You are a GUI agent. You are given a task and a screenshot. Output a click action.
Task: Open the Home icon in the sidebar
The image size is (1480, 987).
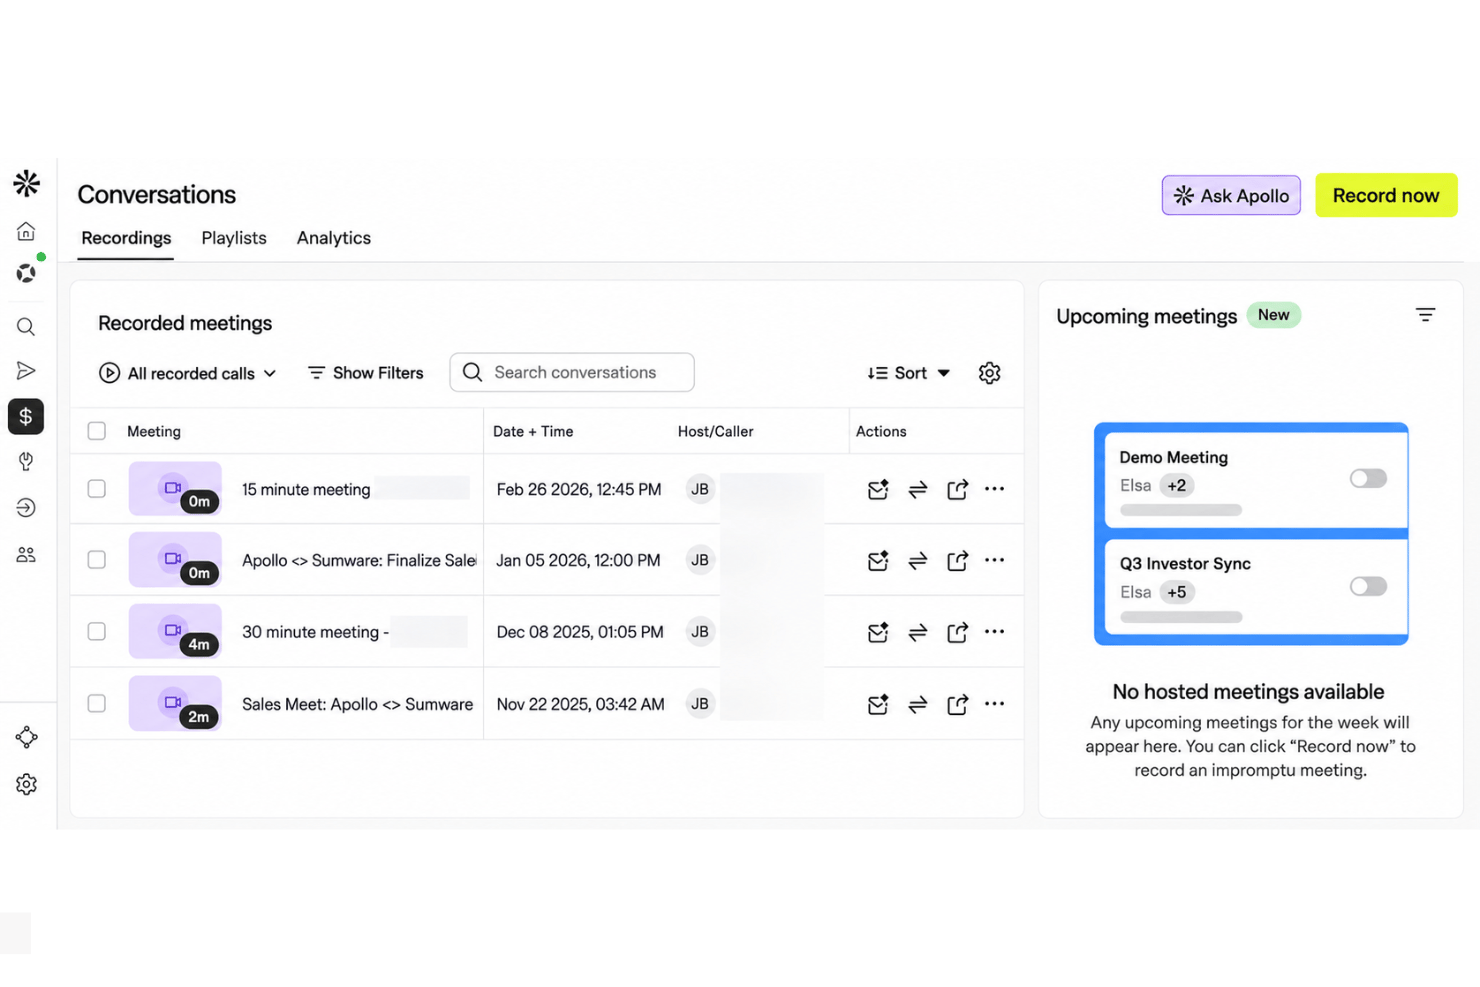point(26,231)
